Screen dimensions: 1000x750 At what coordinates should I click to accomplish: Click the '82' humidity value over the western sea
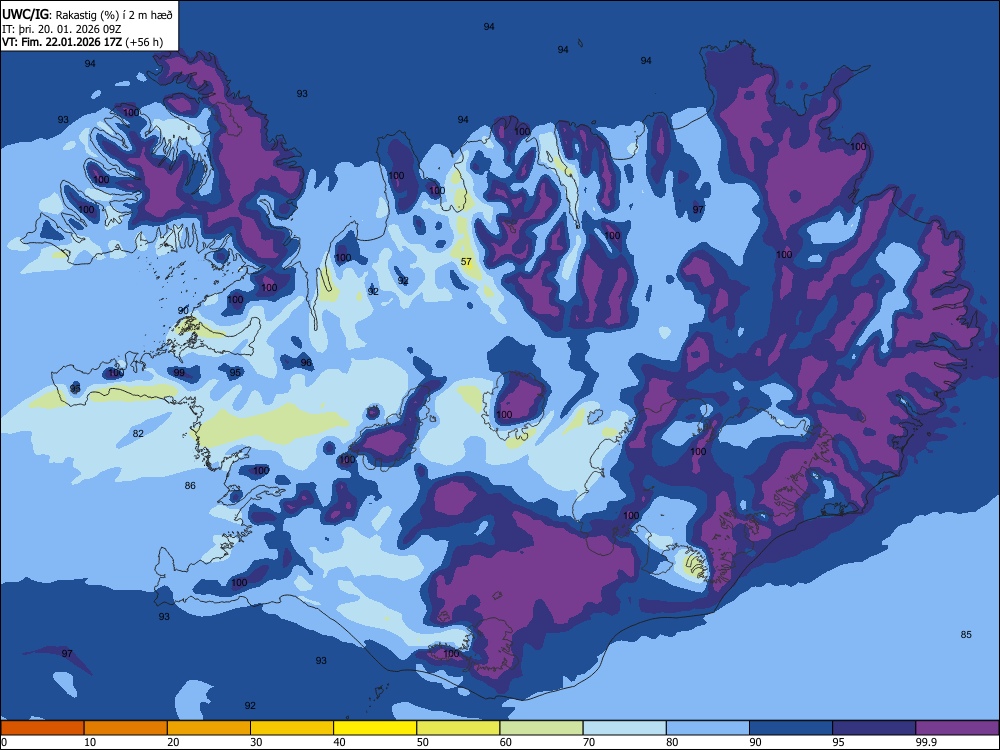tap(138, 434)
